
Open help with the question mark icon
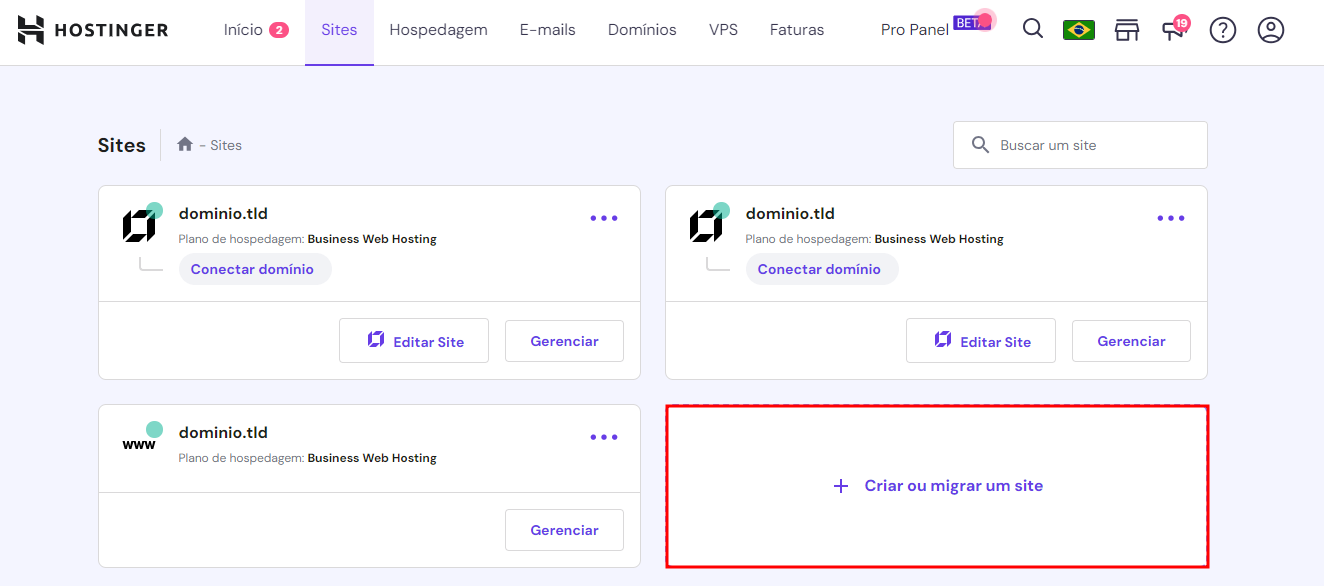click(x=1222, y=30)
